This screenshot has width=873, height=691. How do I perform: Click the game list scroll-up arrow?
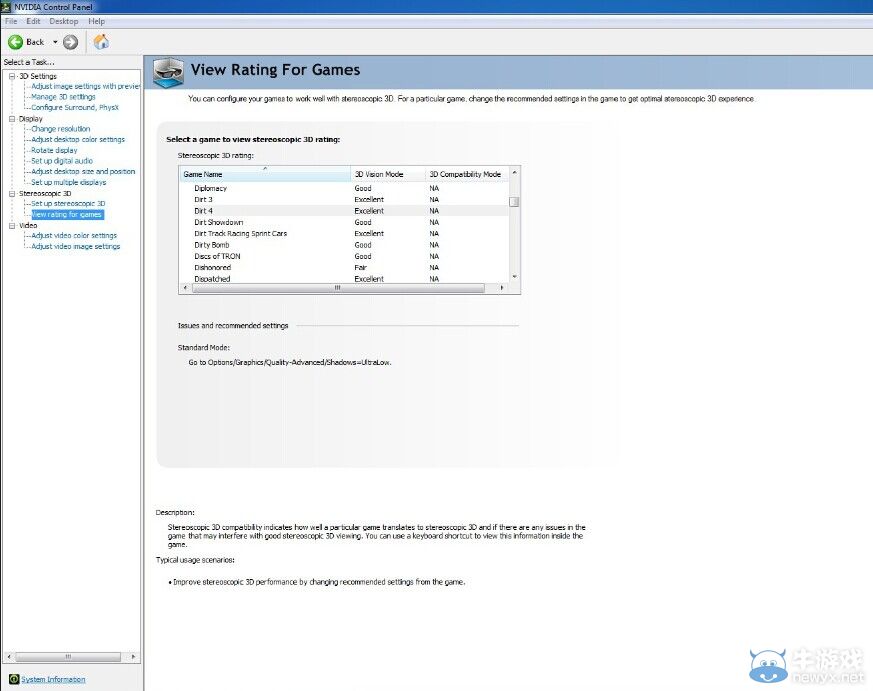(514, 172)
